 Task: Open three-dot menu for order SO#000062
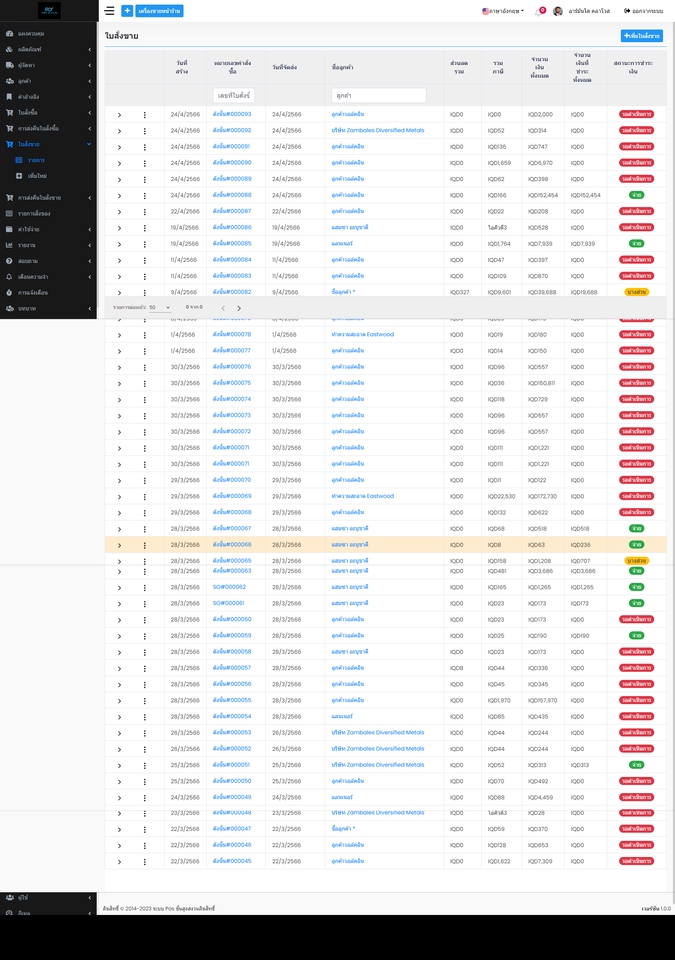(x=145, y=587)
